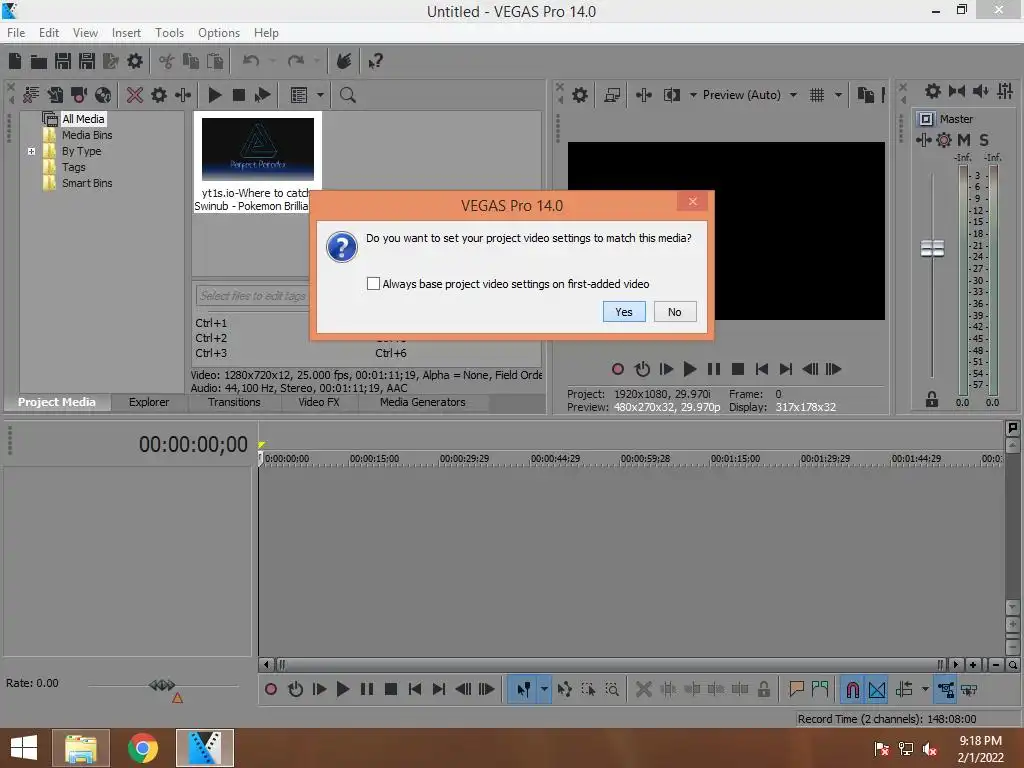Open Project Properties gear in main toolbar
Viewport: 1024px width, 768px height.
click(x=135, y=61)
